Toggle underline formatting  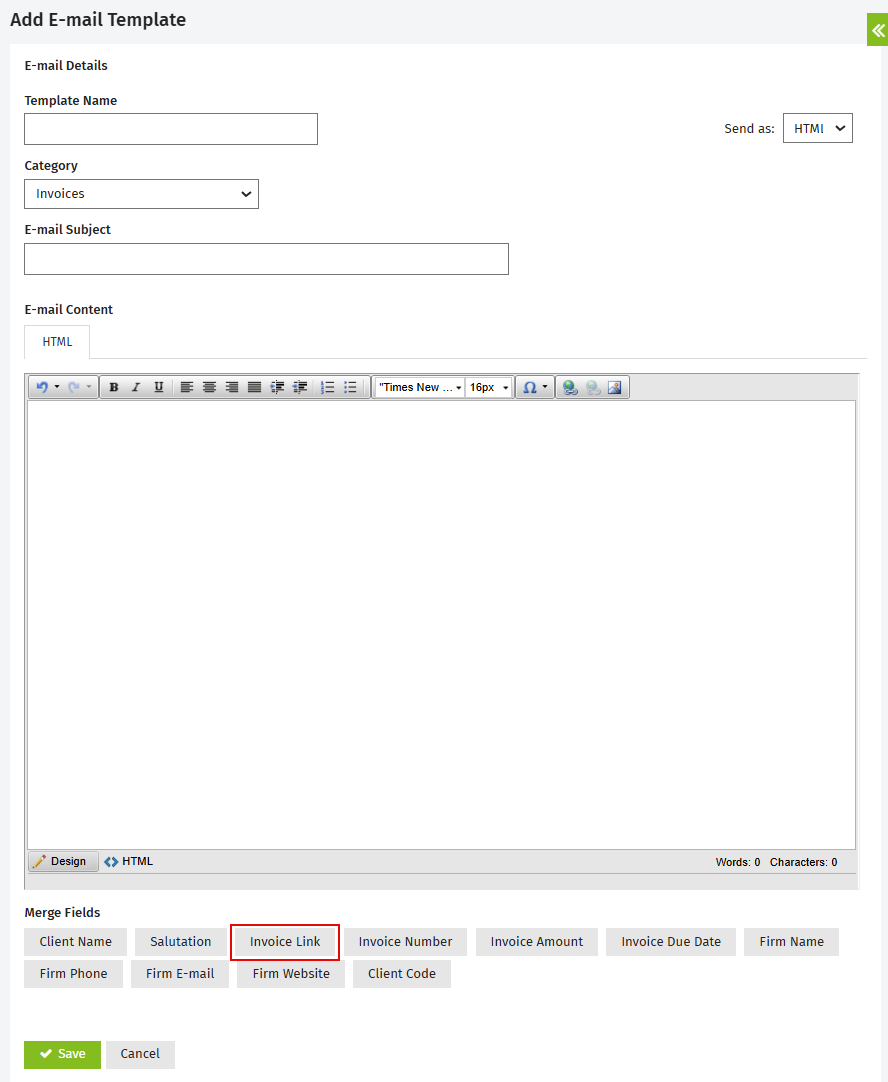click(159, 387)
